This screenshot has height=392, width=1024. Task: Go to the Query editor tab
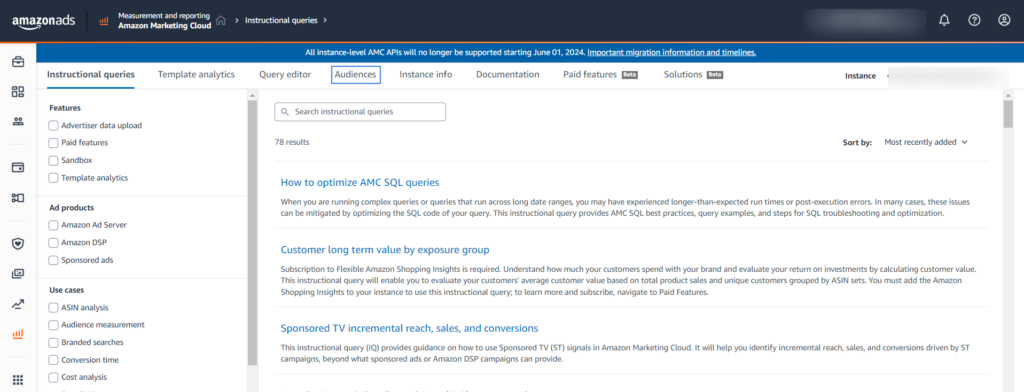pos(285,74)
